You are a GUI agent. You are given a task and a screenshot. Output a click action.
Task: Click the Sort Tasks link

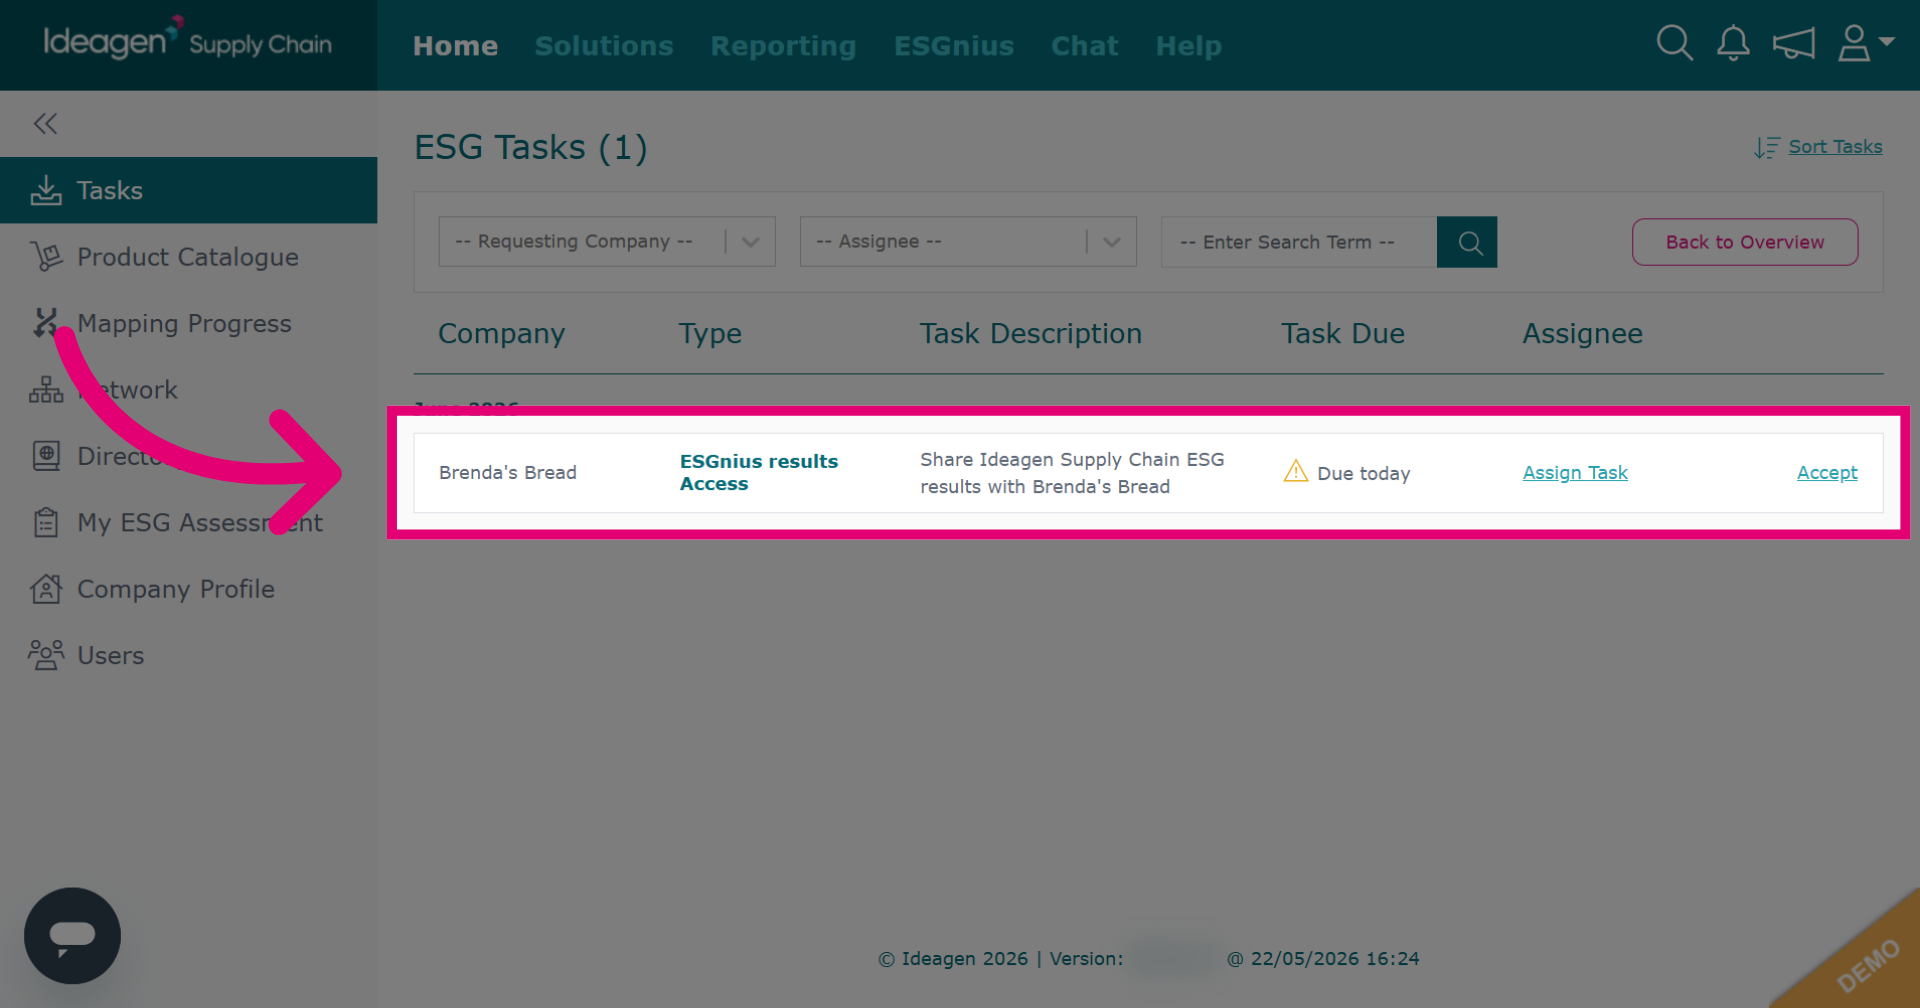point(1835,147)
